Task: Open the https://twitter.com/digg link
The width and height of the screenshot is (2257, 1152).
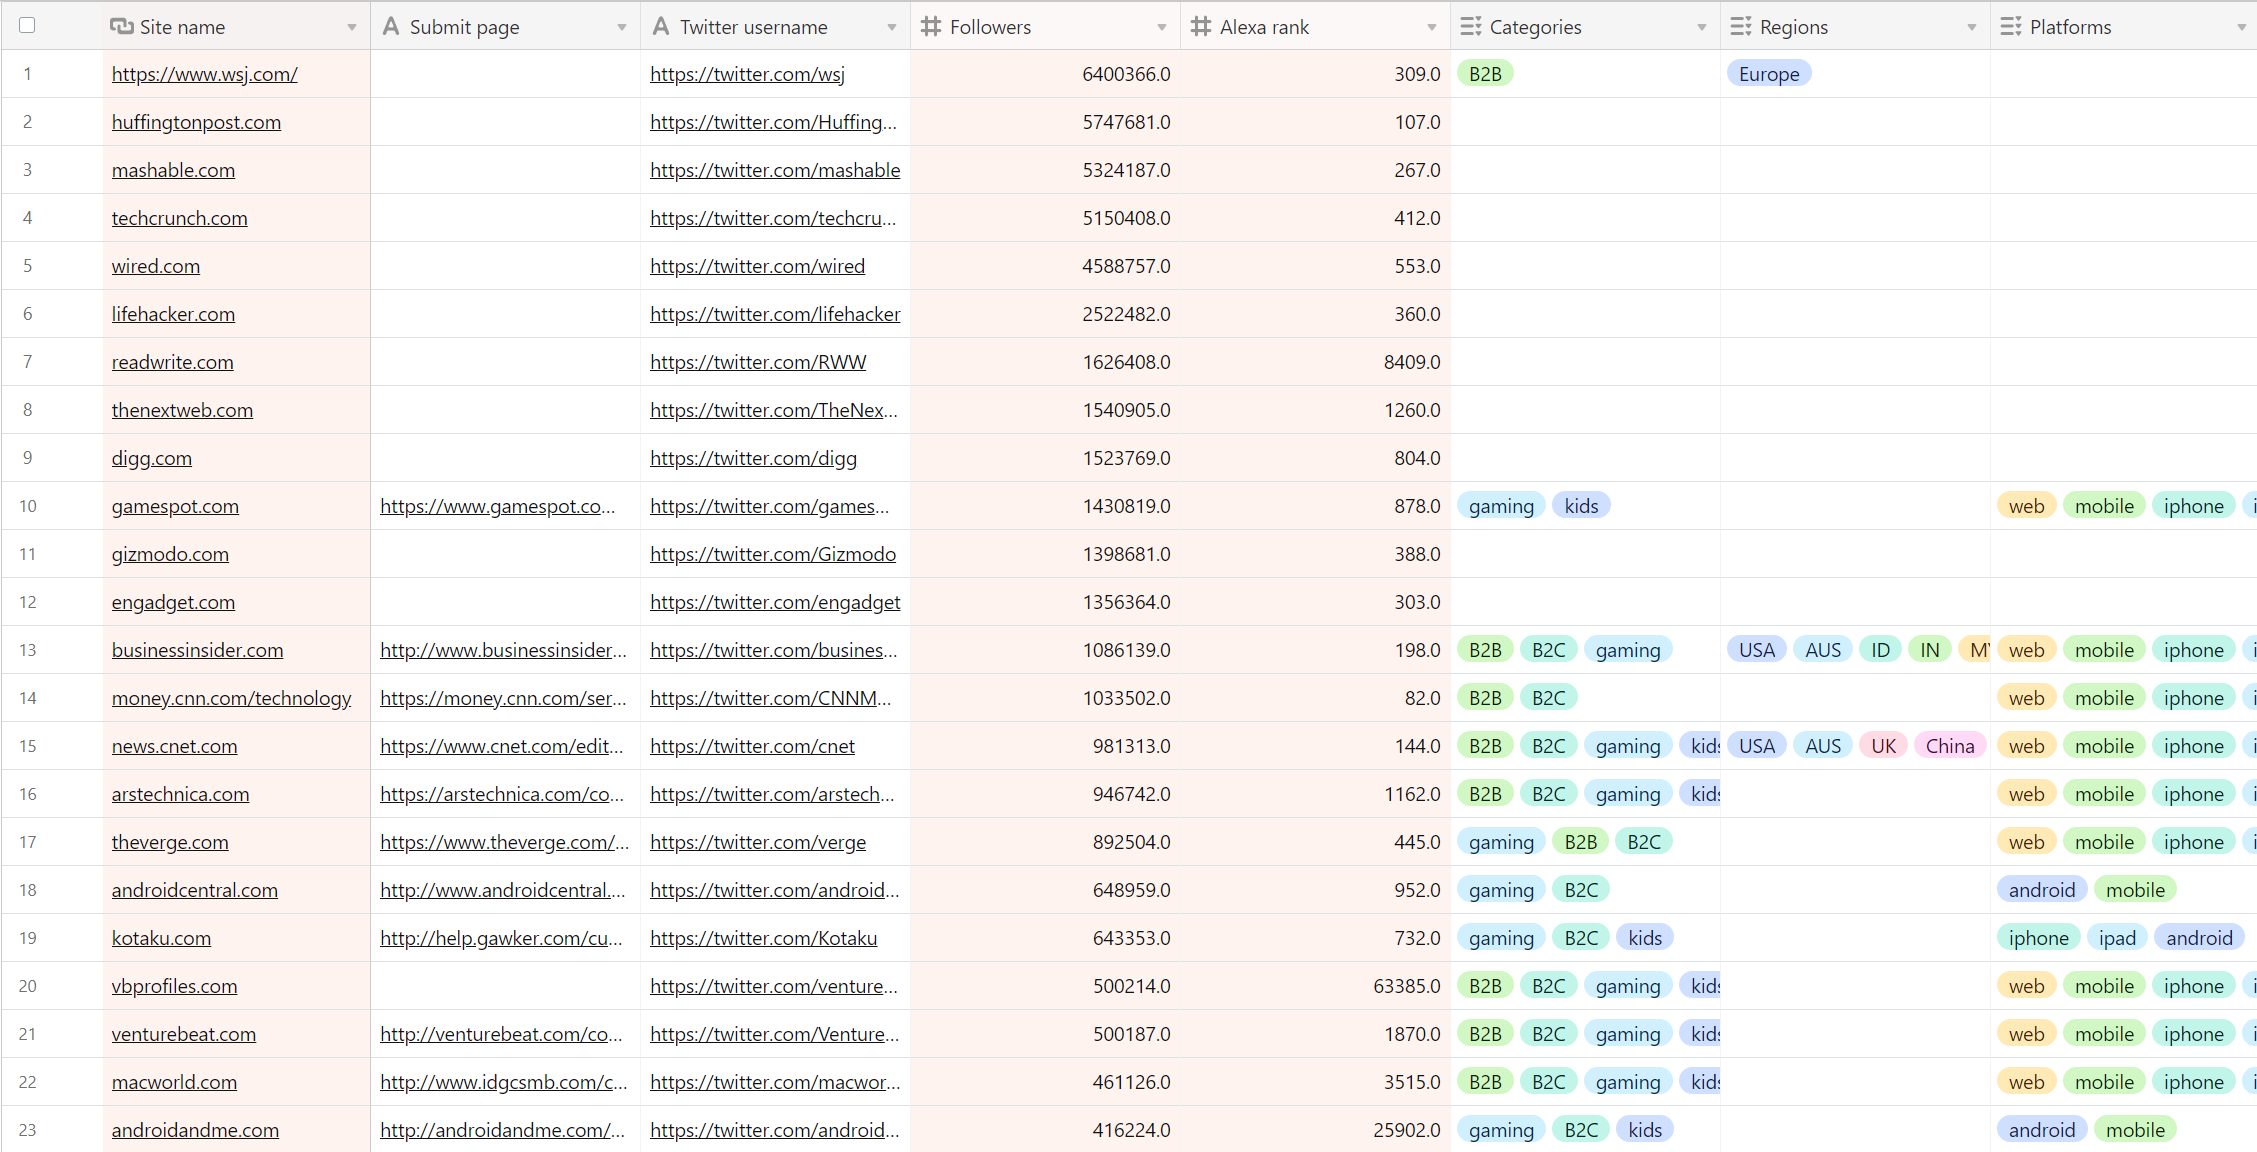Action: point(753,458)
